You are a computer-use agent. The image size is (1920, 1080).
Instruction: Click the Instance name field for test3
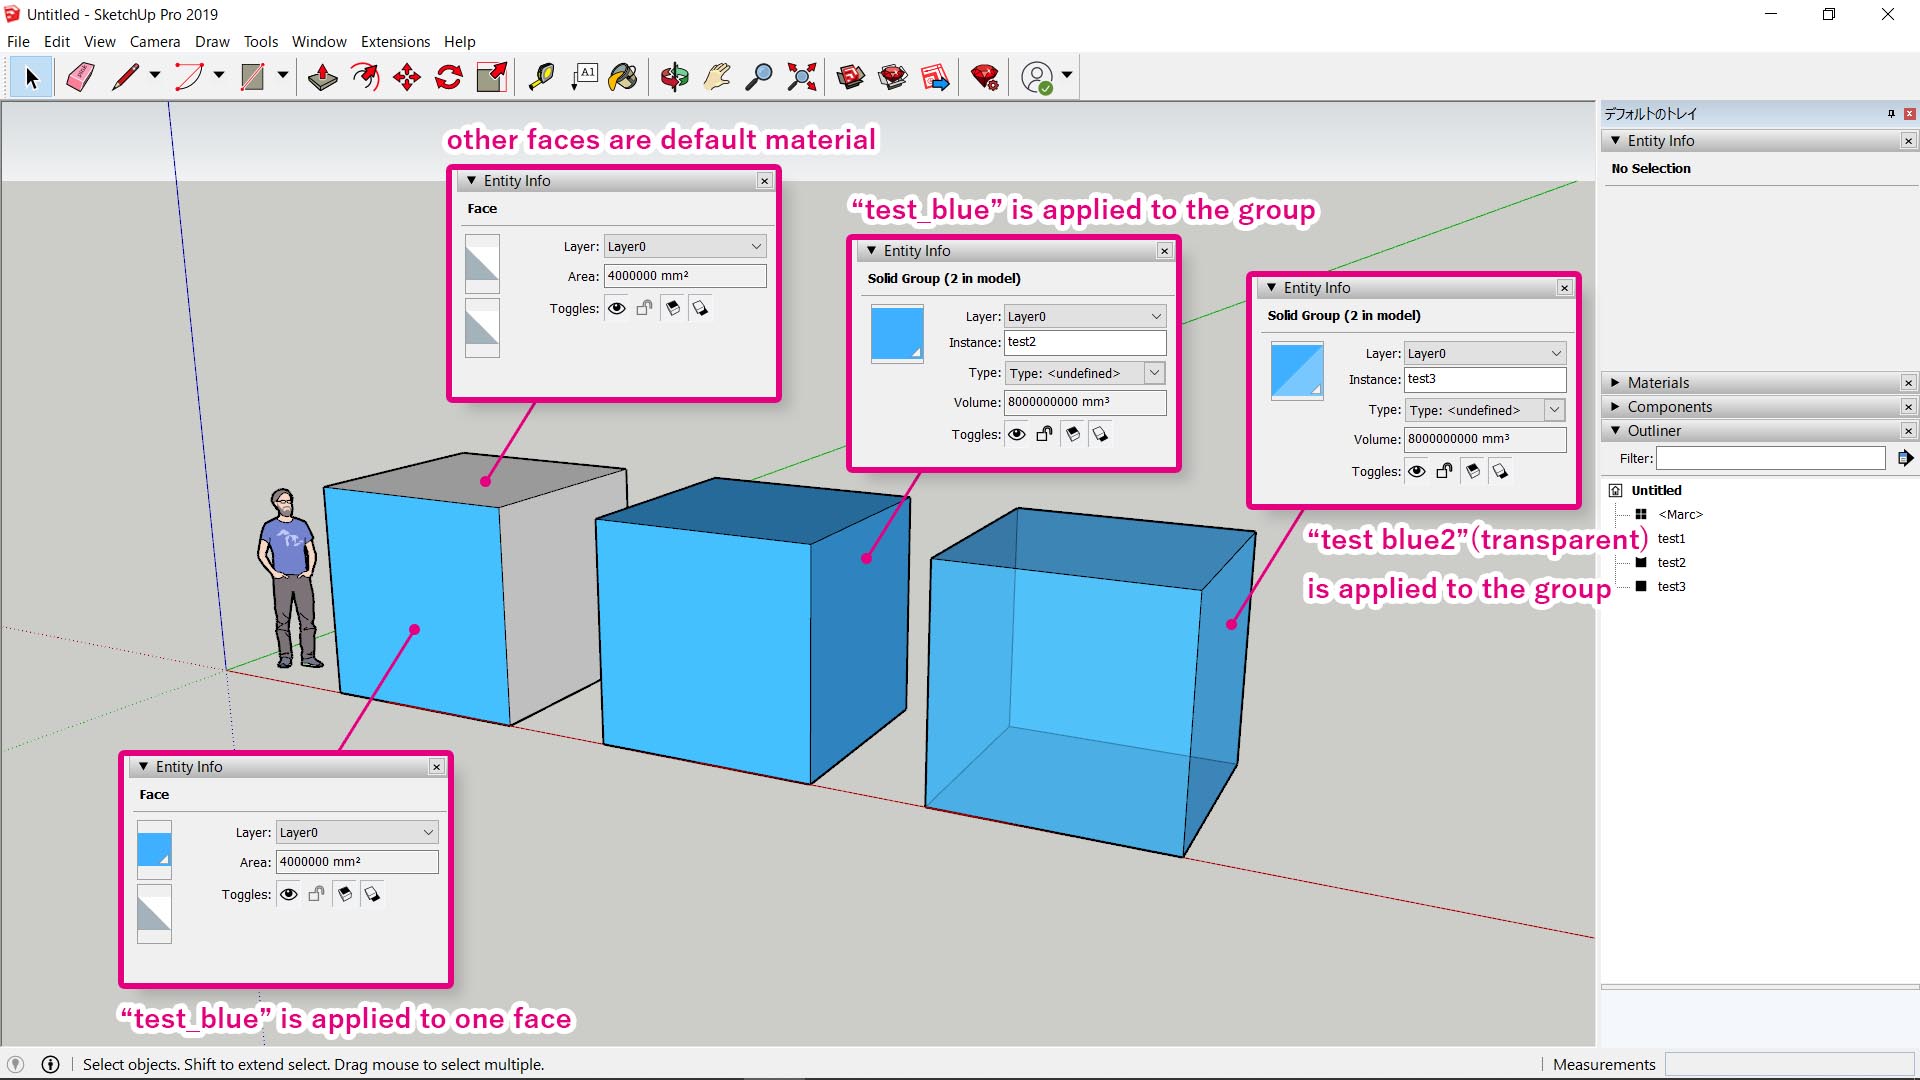[1485, 378]
